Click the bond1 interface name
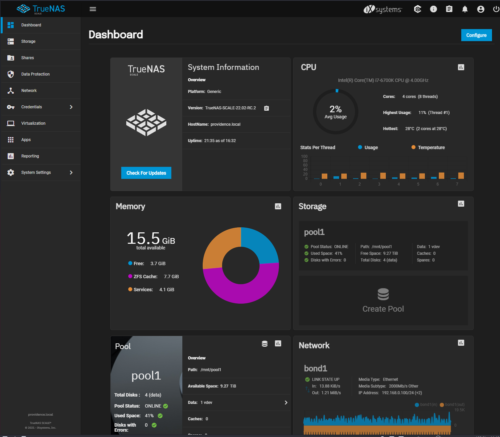Viewport: 500px width, 437px height. (315, 368)
